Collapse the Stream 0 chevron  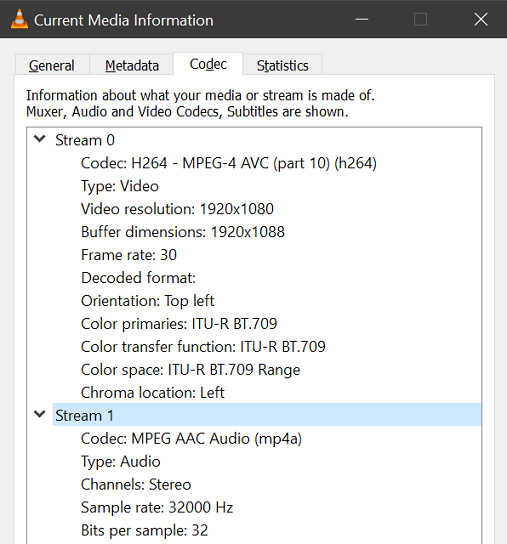[x=40, y=139]
